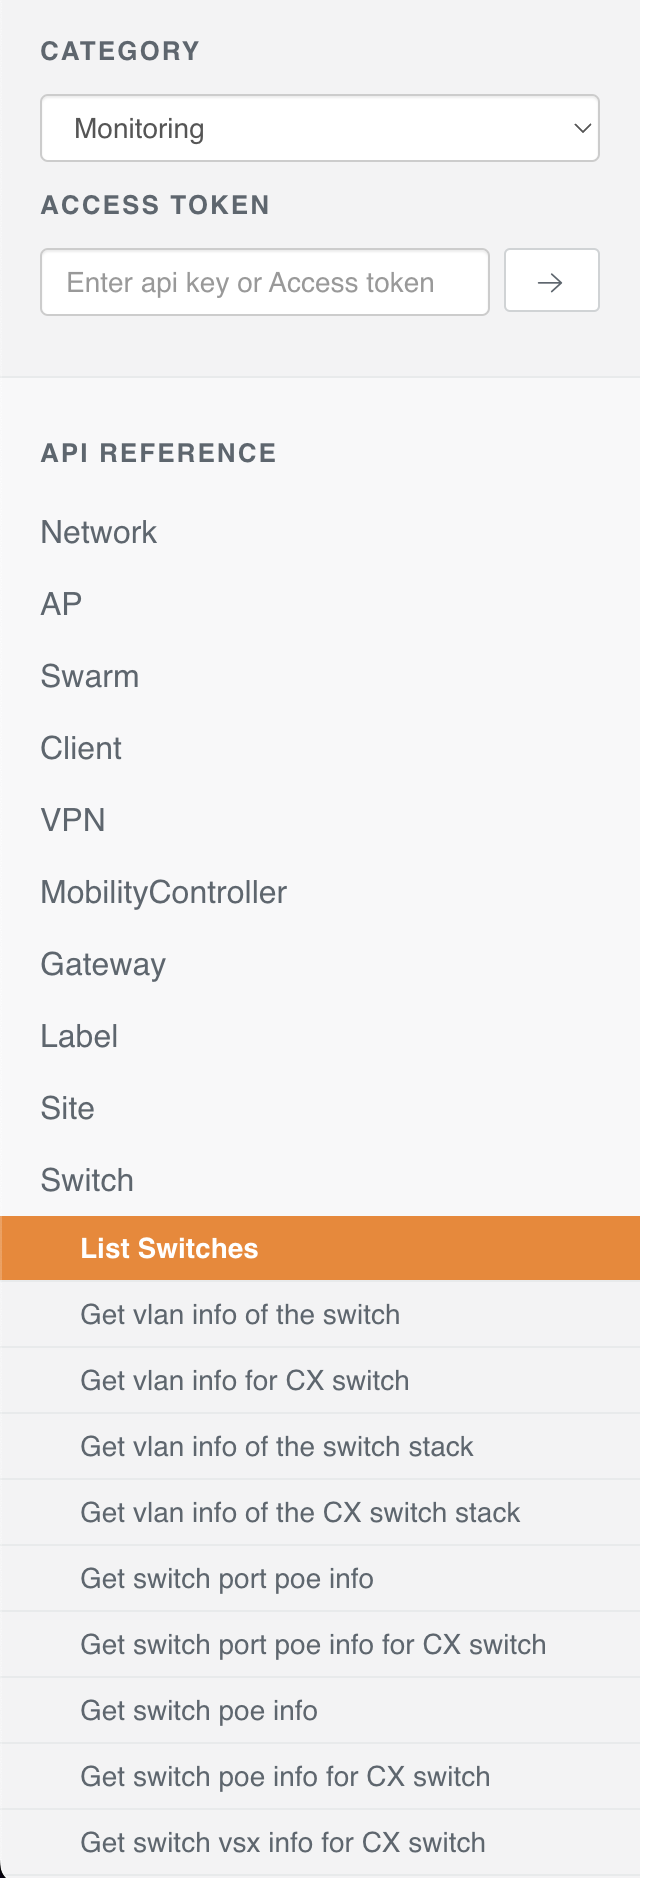
Task: Open the Site section
Action: point(68,1108)
